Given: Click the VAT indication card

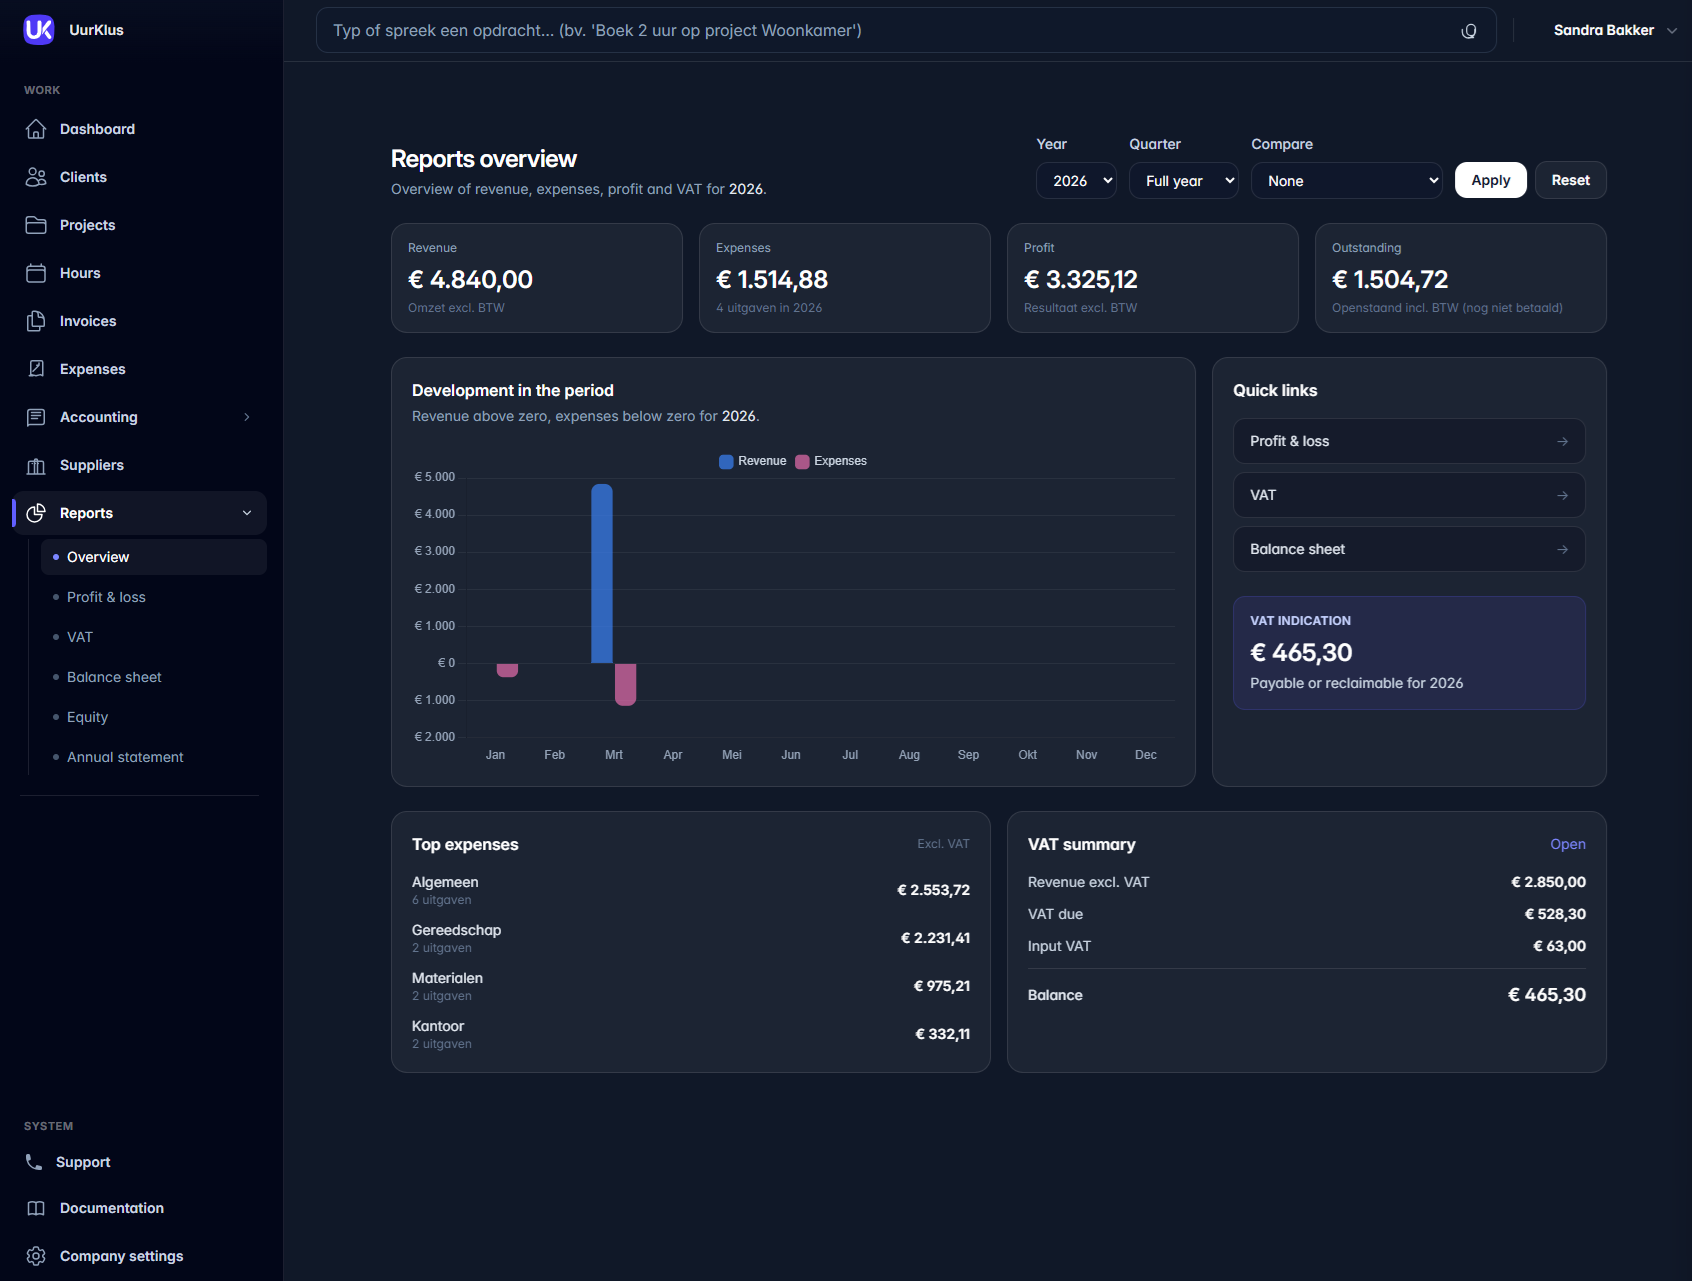Looking at the screenshot, I should pos(1409,653).
